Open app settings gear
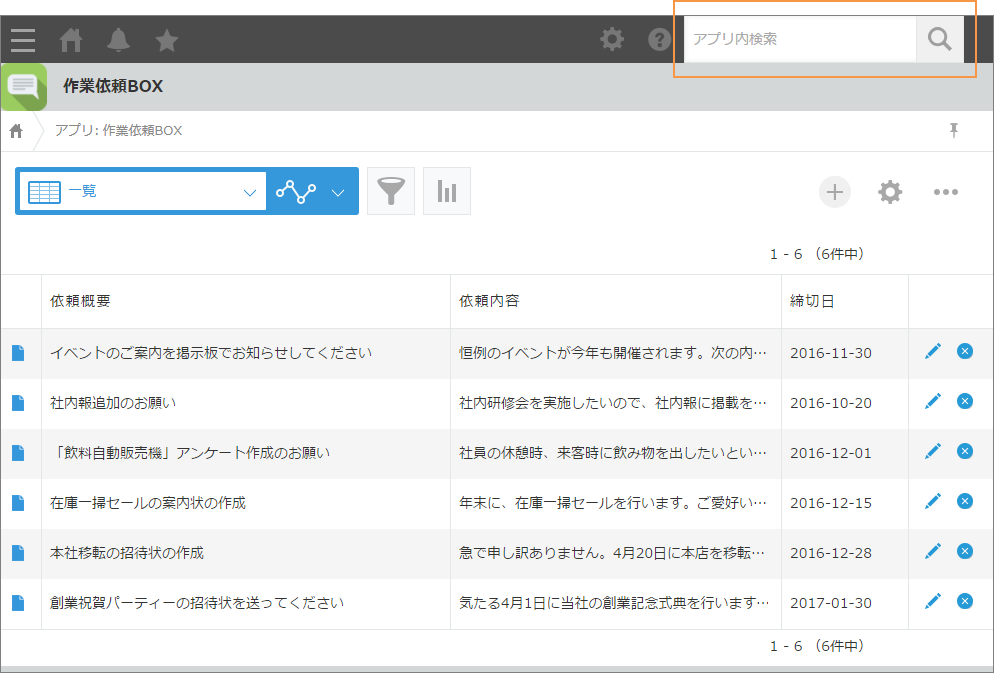The image size is (994, 673). coord(890,192)
